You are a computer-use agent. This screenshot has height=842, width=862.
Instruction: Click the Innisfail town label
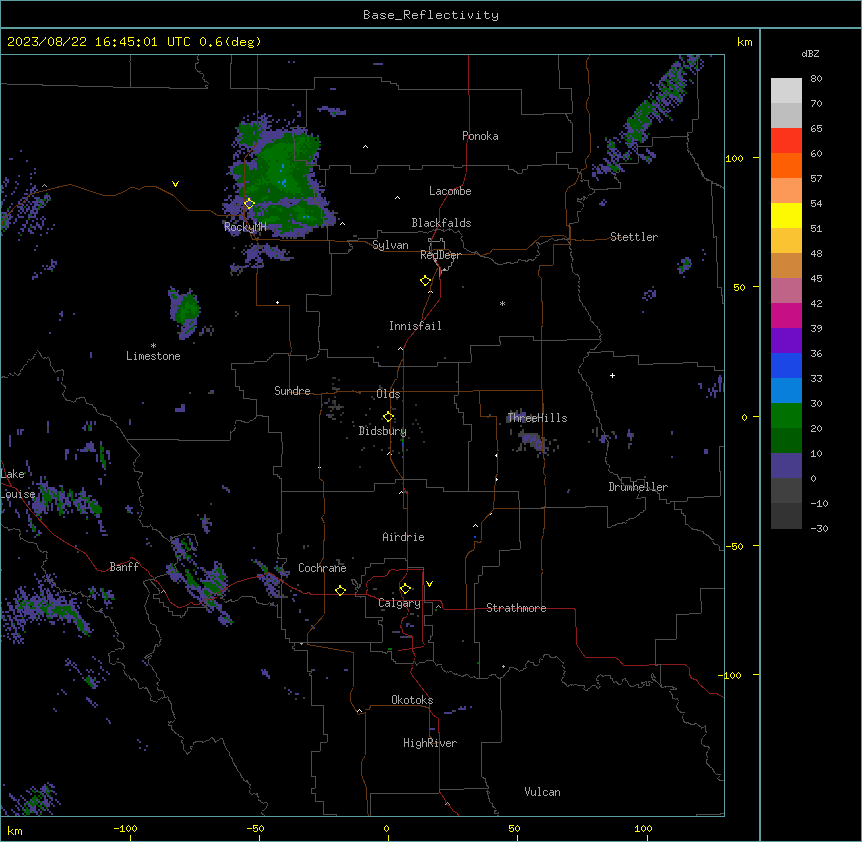(x=415, y=326)
